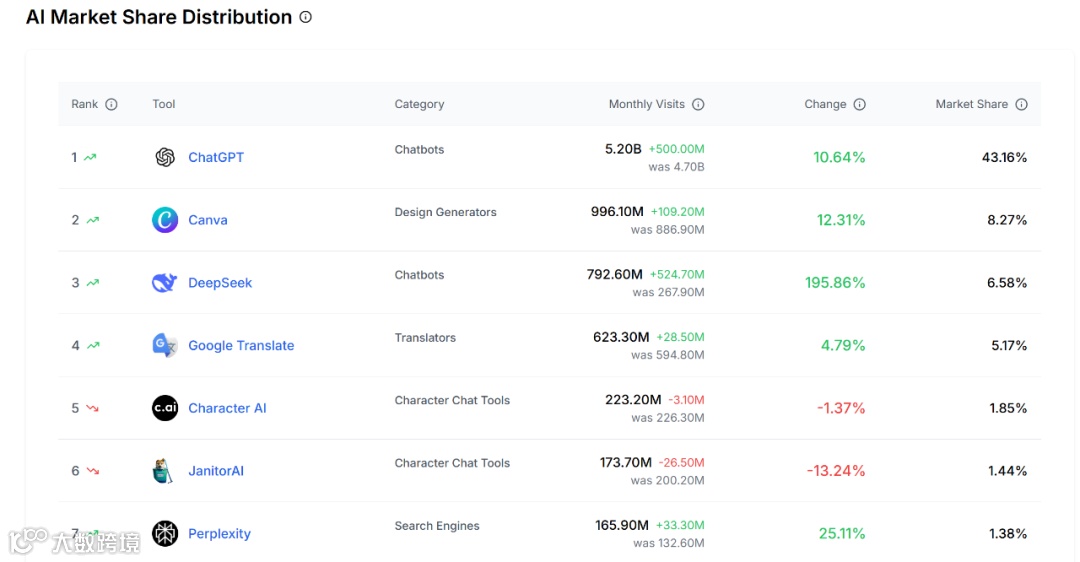Click the Category column header

419,104
